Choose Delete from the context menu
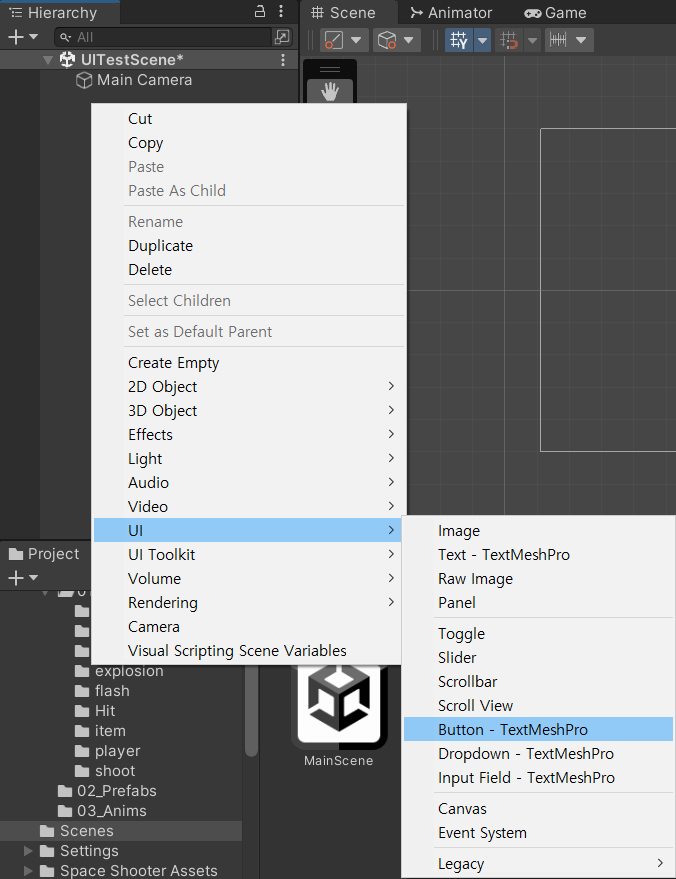The width and height of the screenshot is (676, 879). (249, 270)
